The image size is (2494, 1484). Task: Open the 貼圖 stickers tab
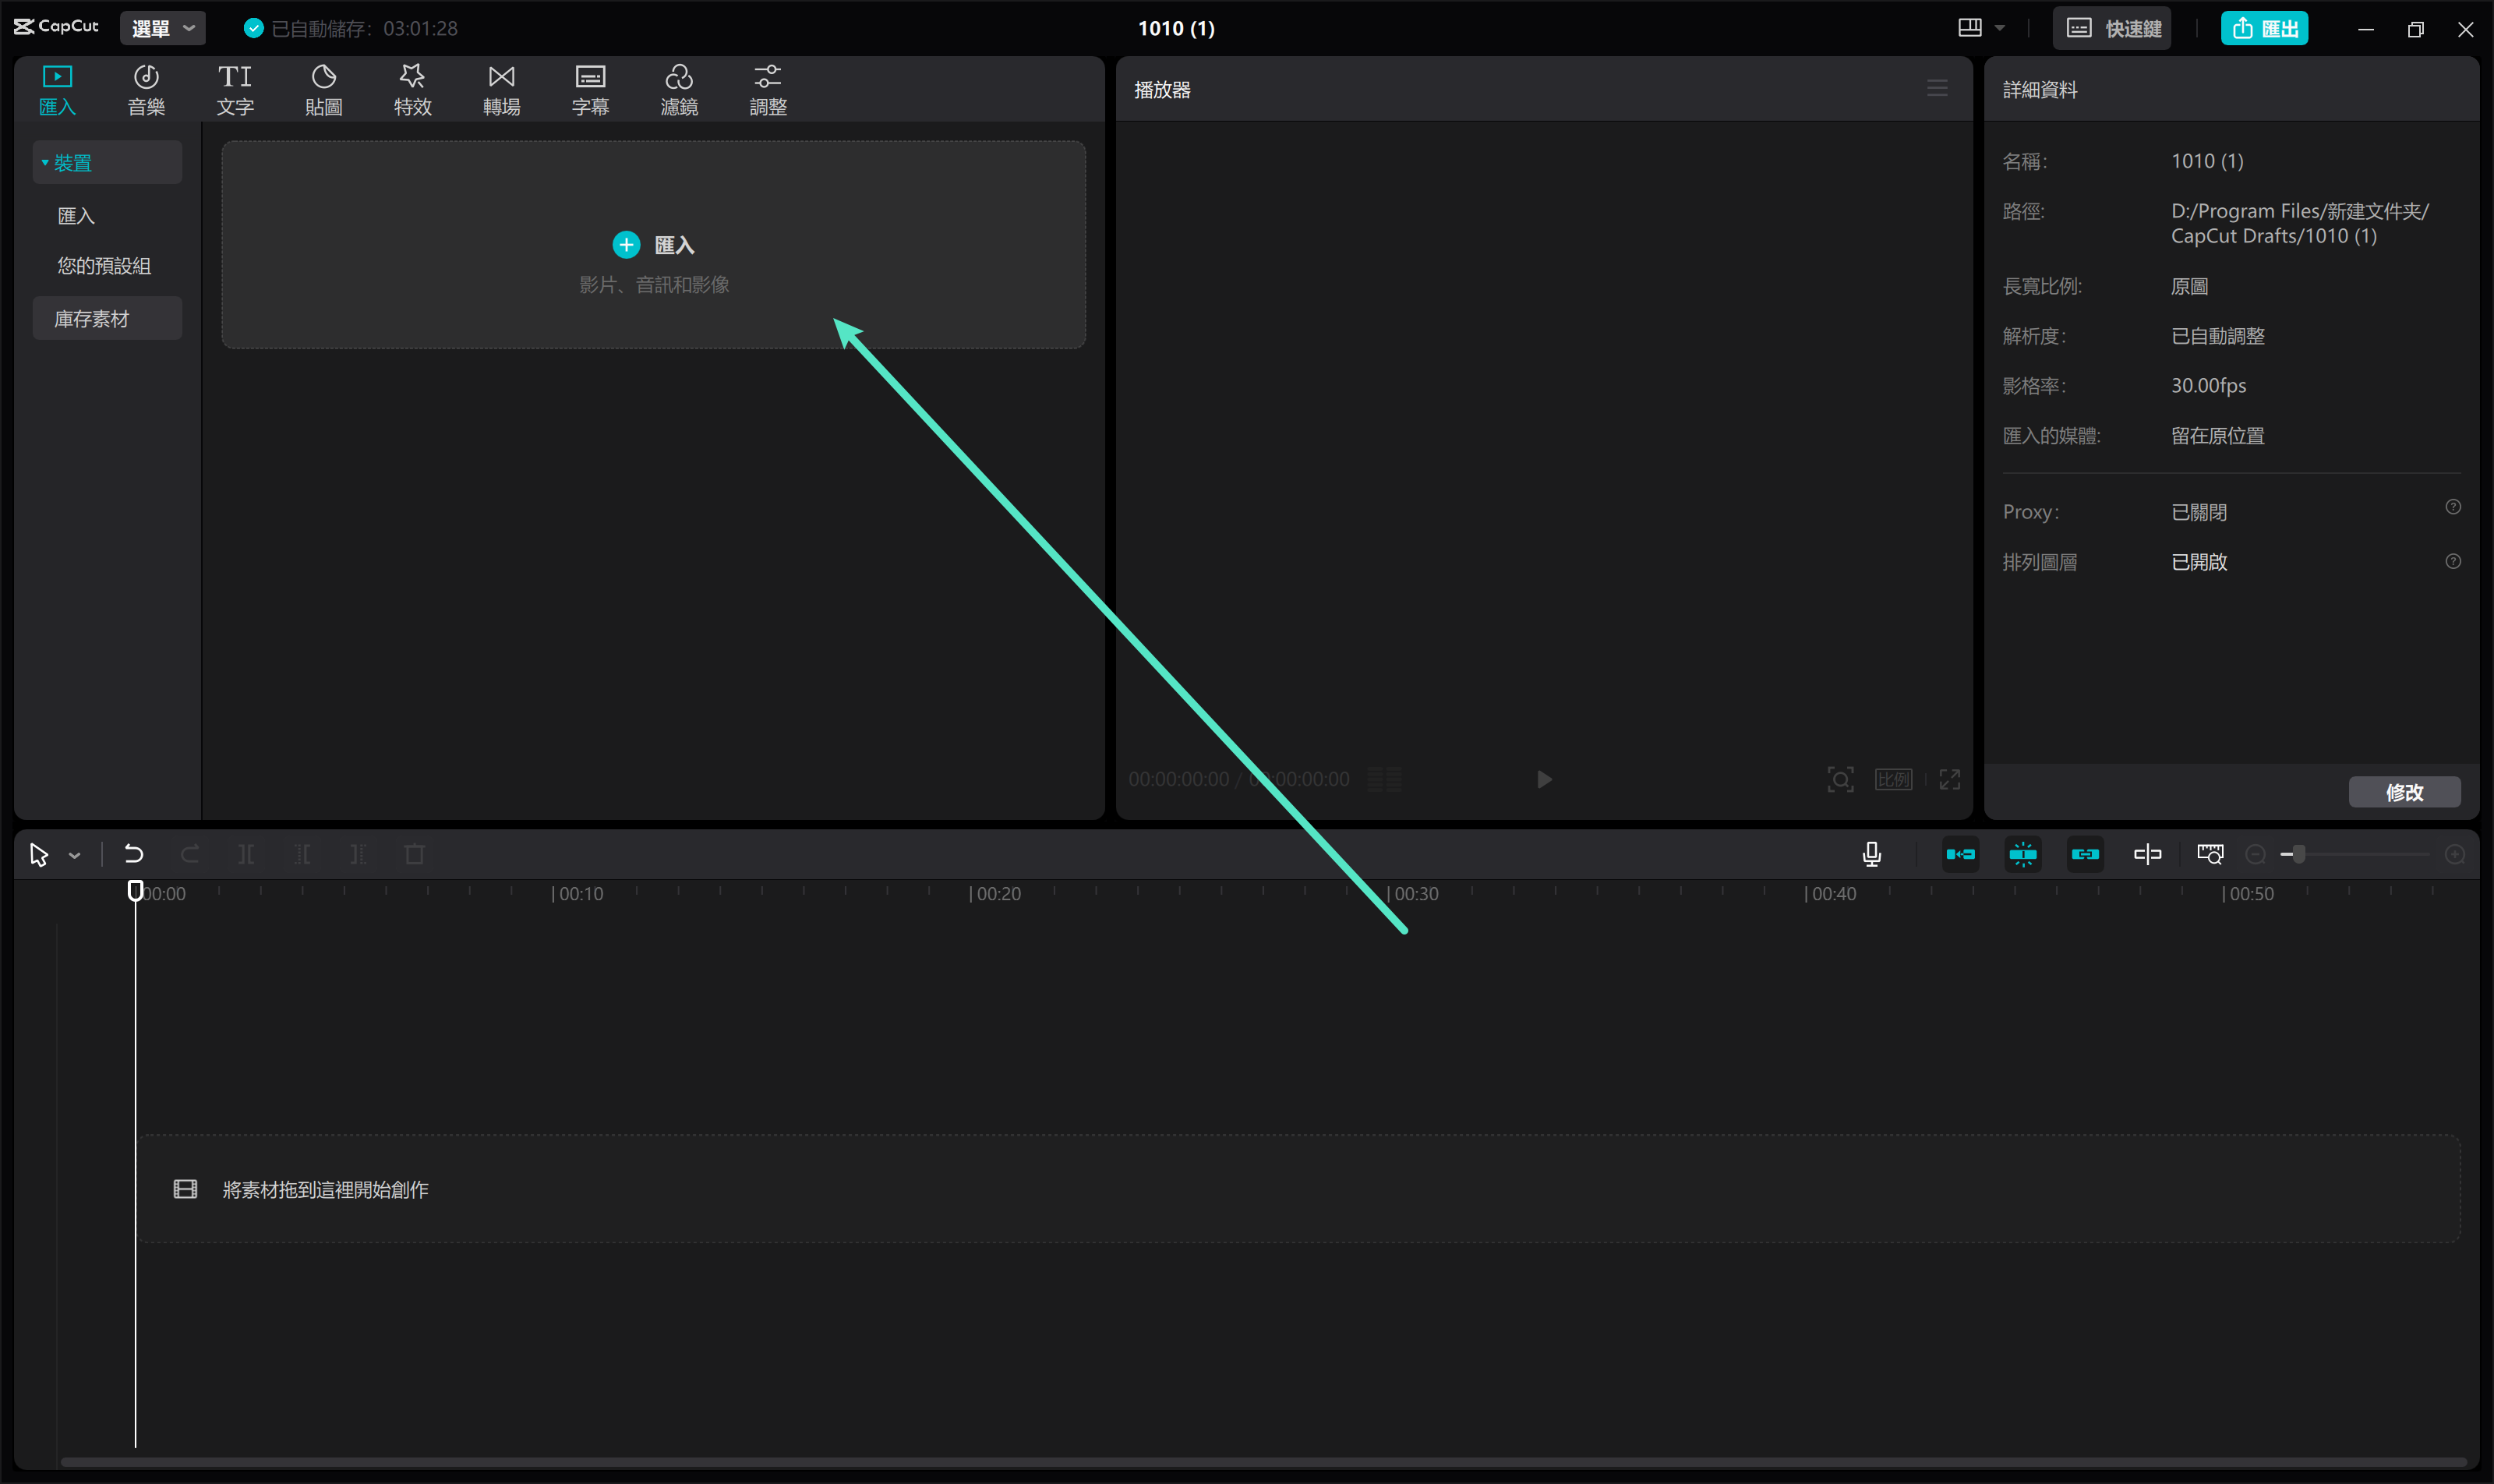(x=324, y=90)
